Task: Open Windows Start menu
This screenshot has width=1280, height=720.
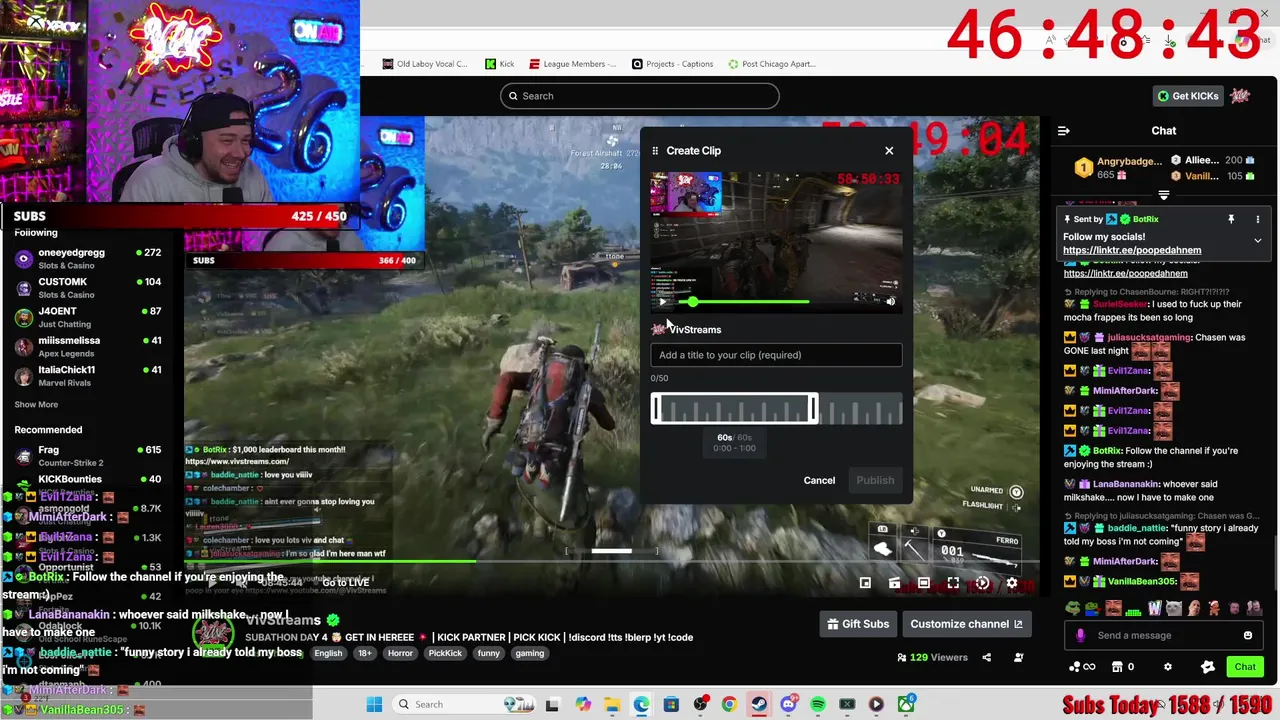Action: point(374,704)
